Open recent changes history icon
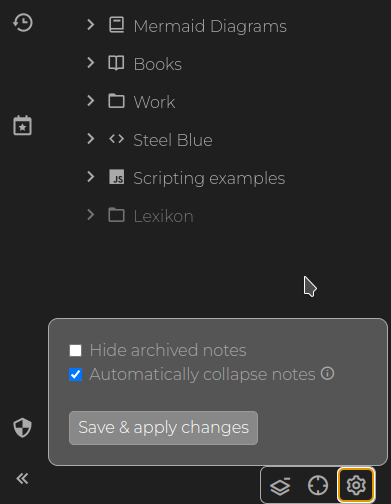The image size is (391, 504). point(23,23)
